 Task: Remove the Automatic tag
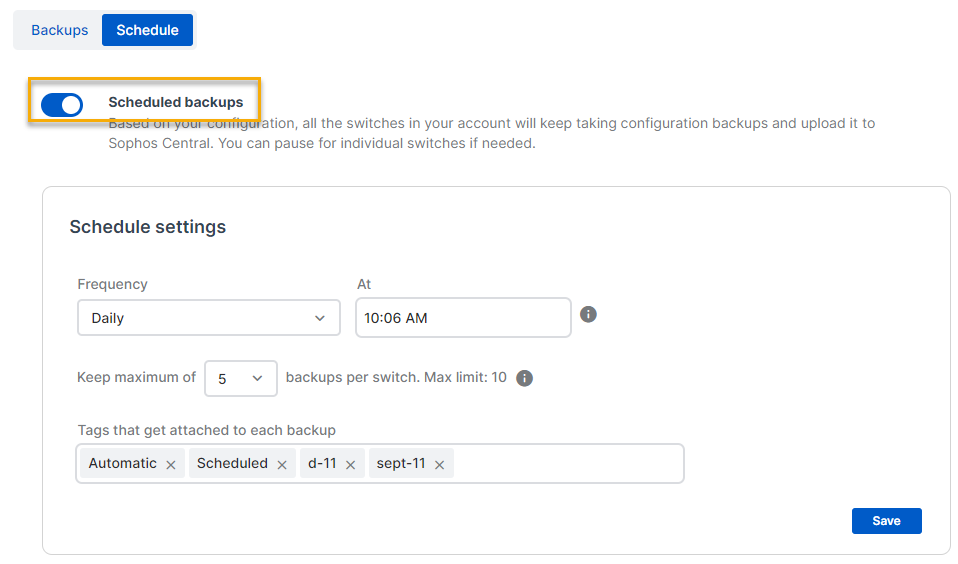[171, 464]
